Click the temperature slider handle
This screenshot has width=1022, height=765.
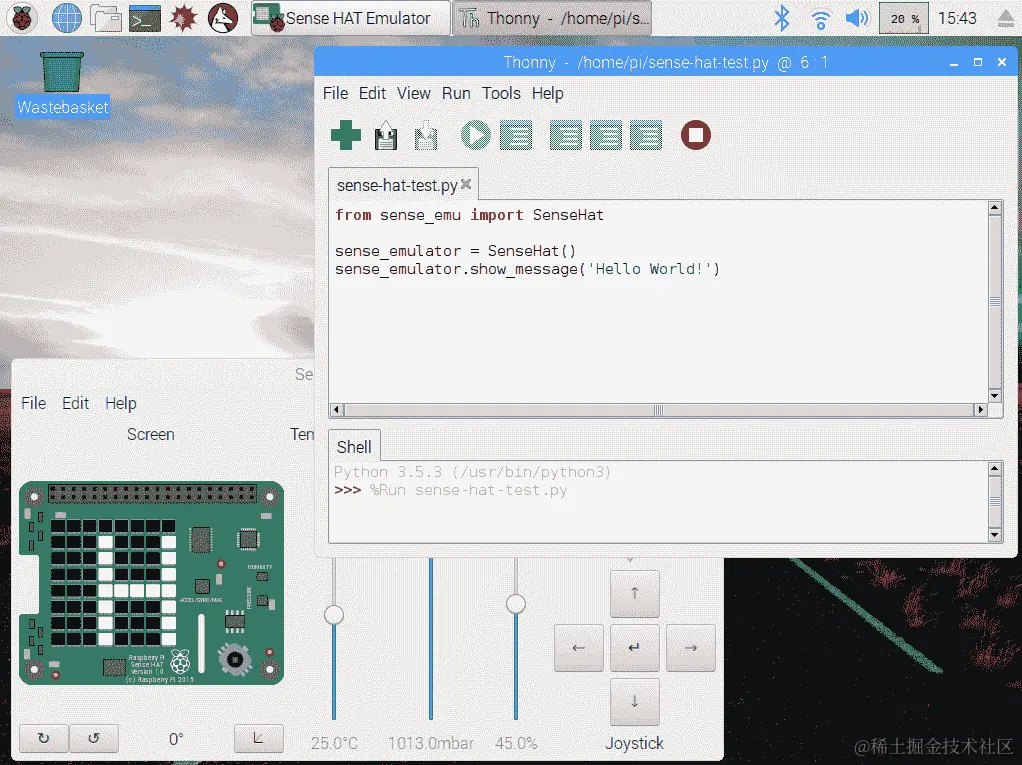point(334,614)
